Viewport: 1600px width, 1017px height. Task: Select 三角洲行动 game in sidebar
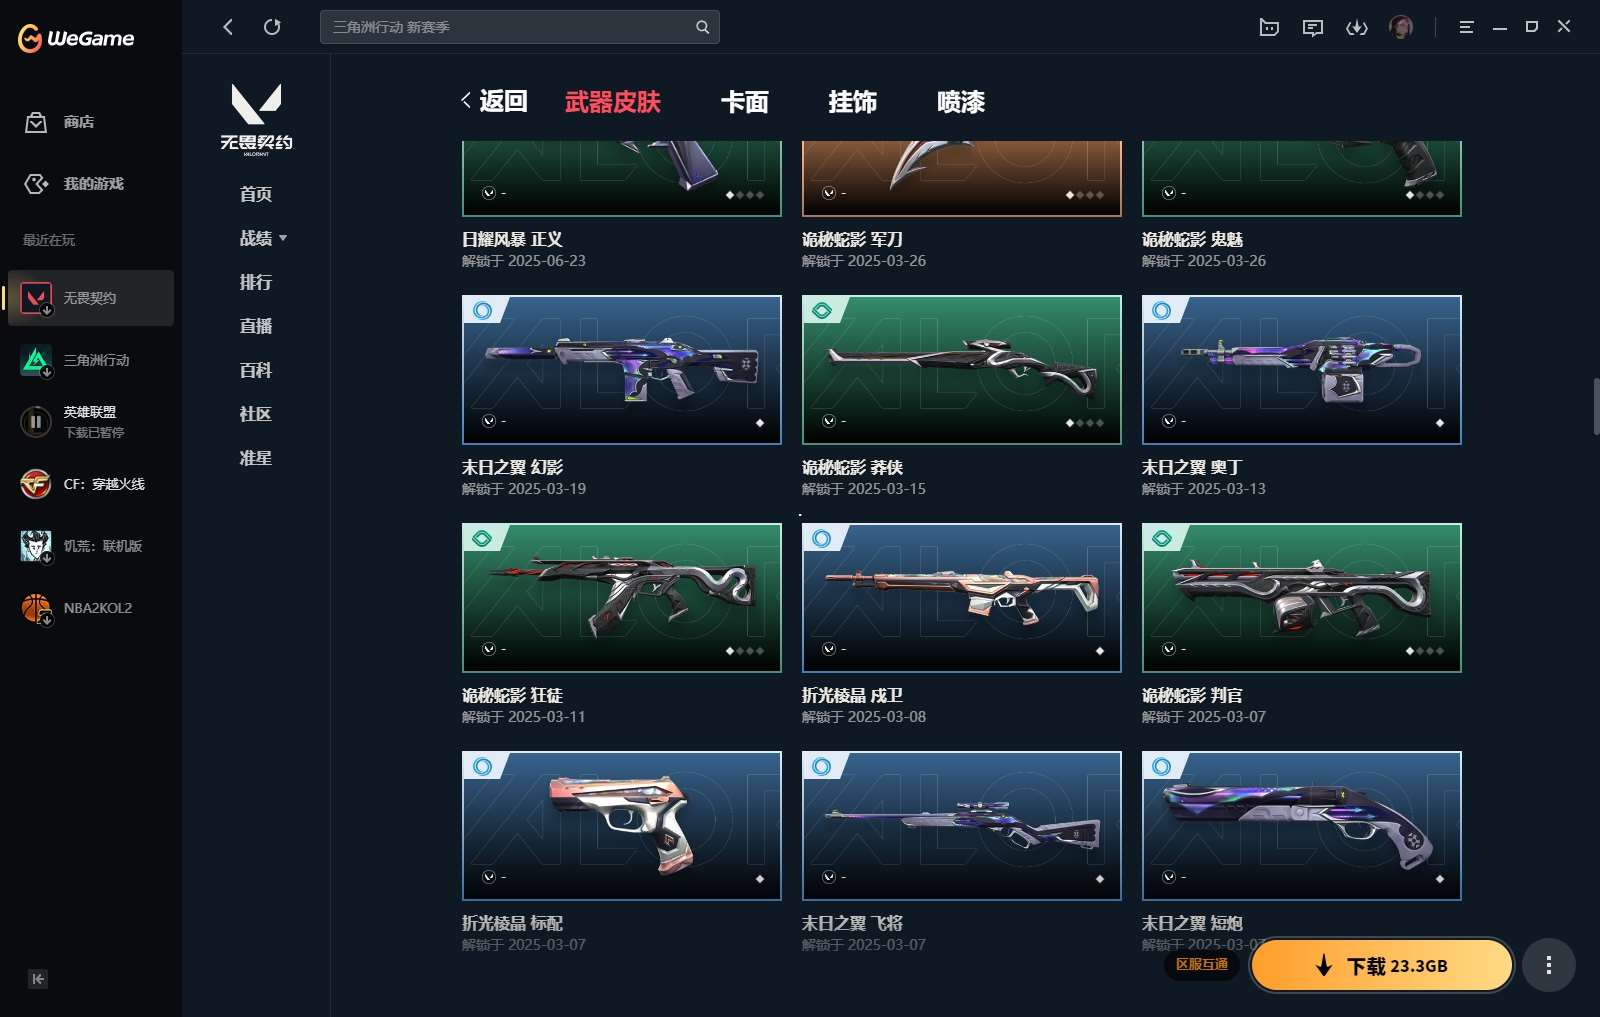point(91,360)
